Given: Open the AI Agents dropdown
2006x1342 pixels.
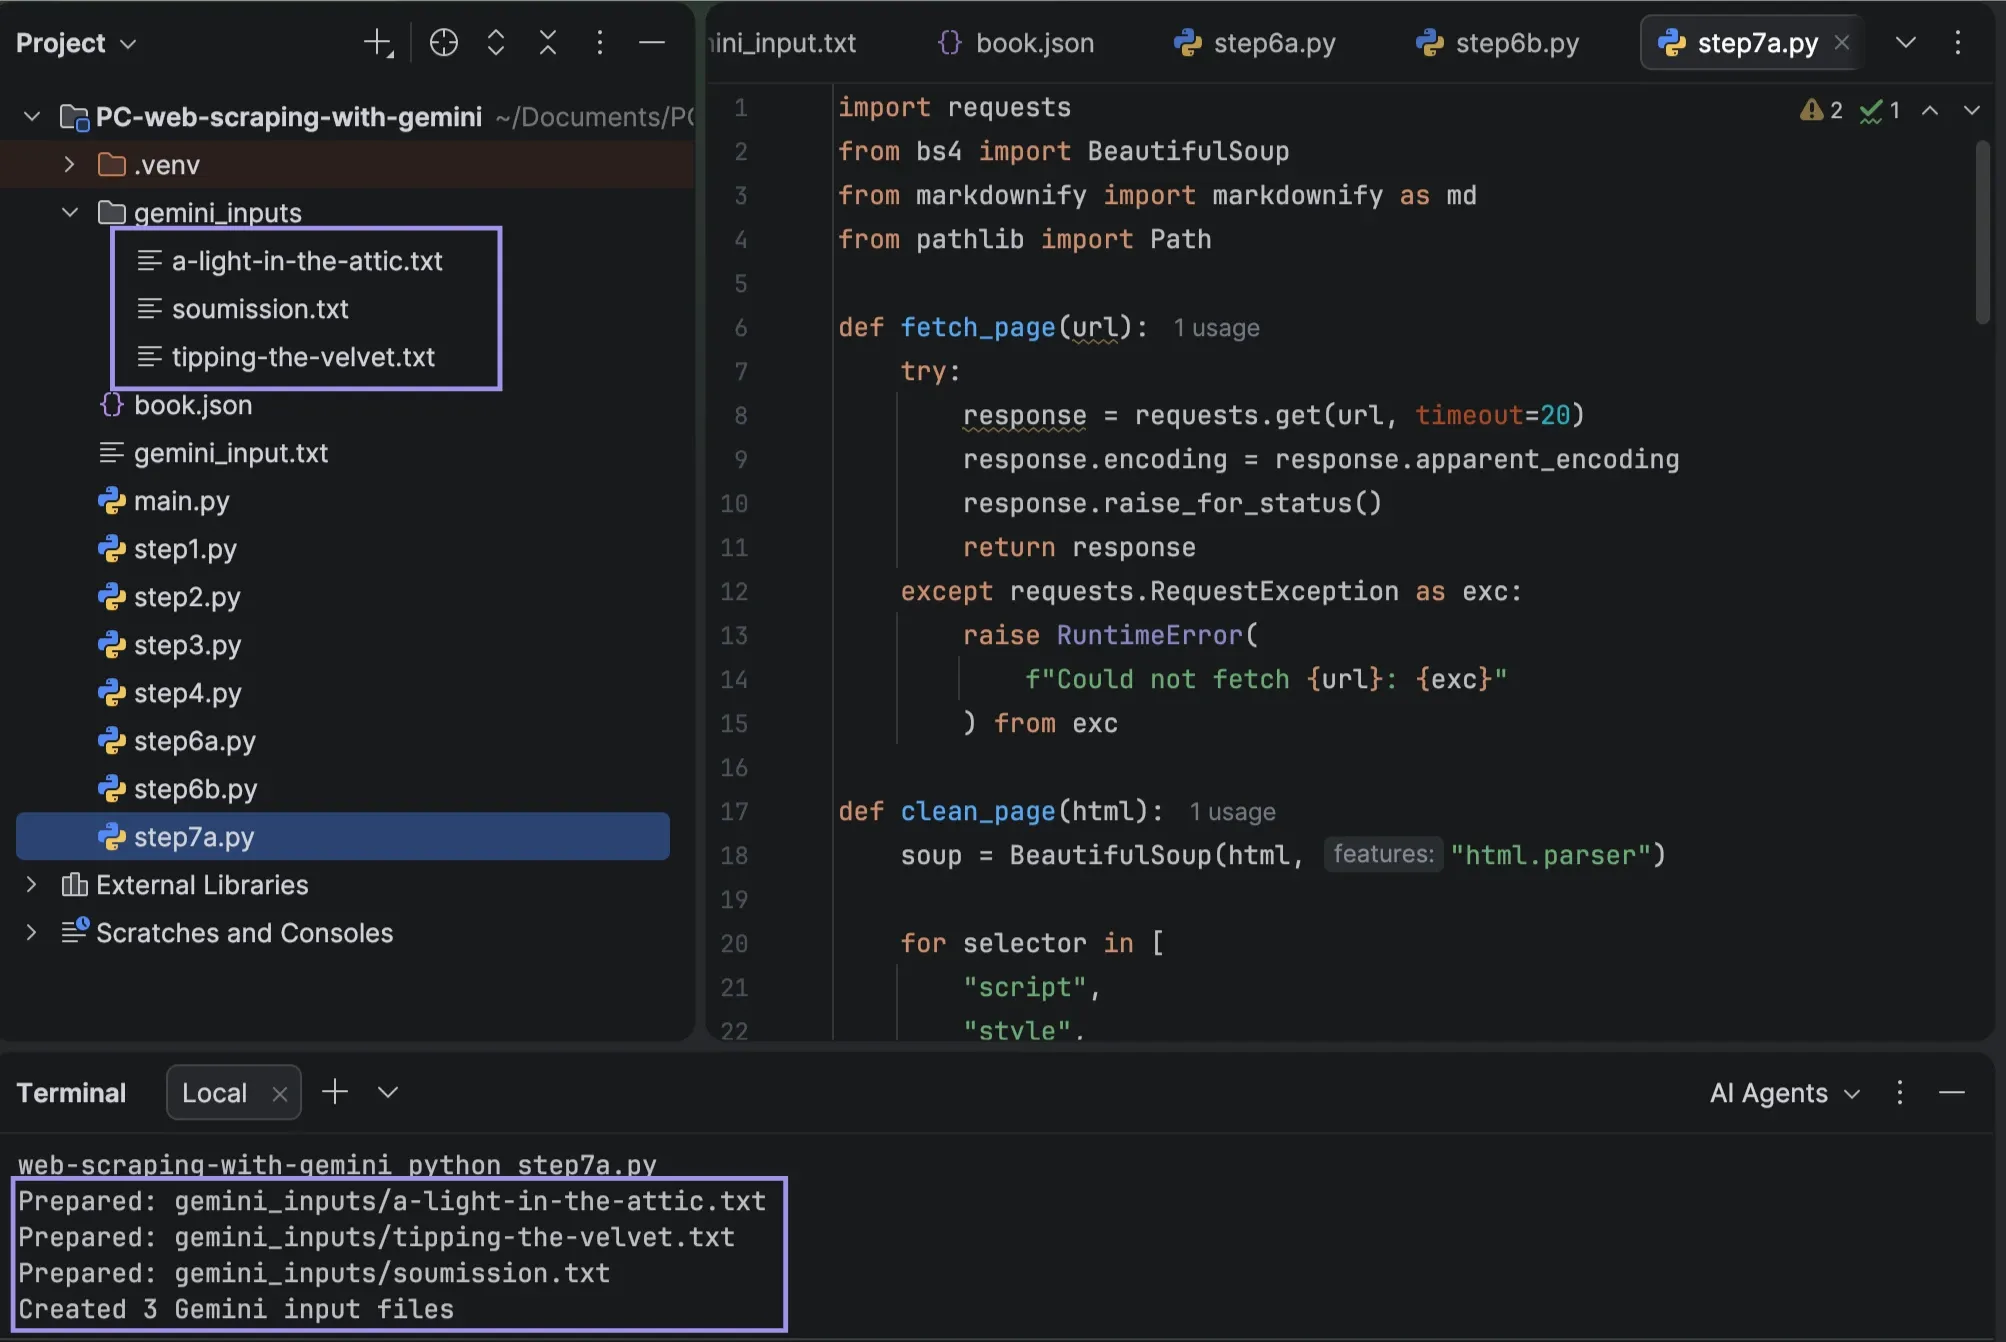Looking at the screenshot, I should pos(1785,1093).
